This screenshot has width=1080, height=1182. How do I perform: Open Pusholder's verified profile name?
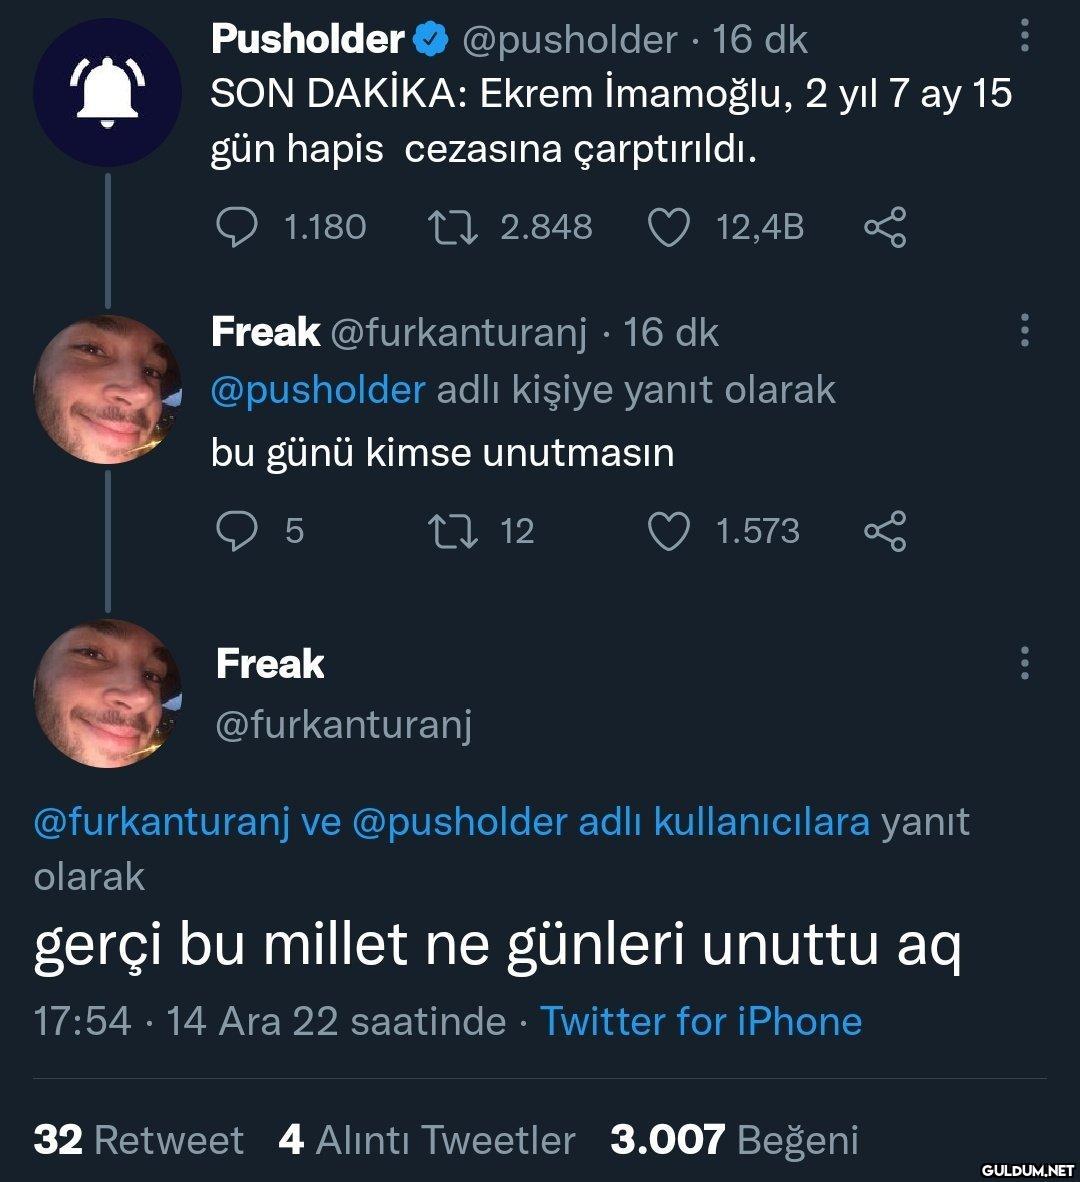coord(307,39)
